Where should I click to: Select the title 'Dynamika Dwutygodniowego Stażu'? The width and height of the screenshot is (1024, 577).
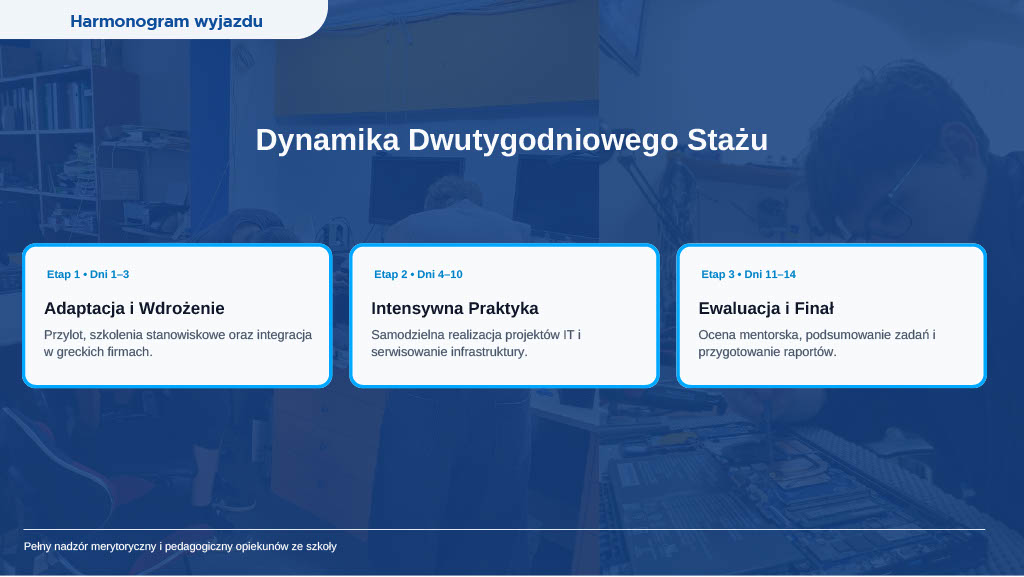point(511,140)
